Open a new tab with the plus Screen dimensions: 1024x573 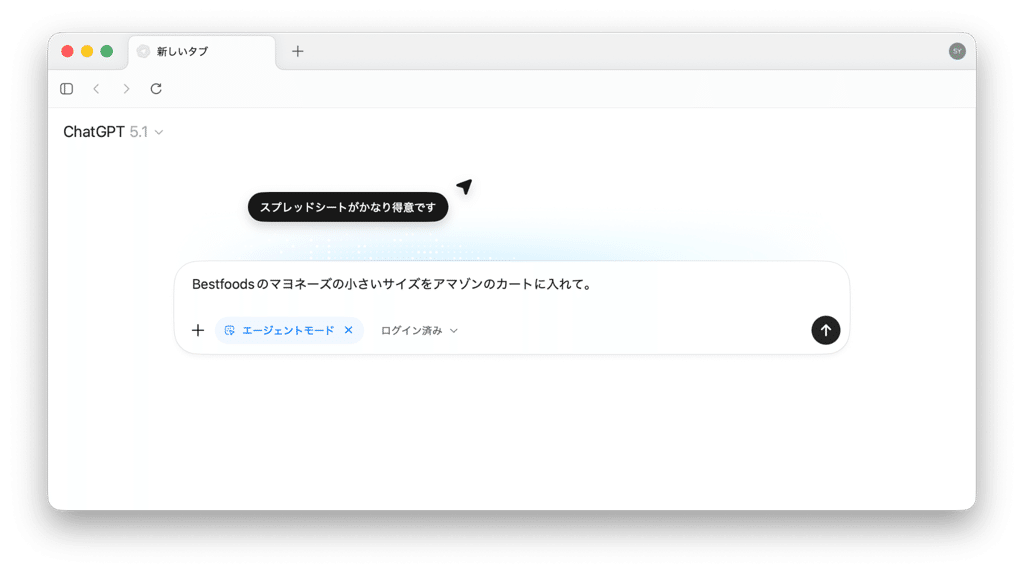tap(298, 51)
